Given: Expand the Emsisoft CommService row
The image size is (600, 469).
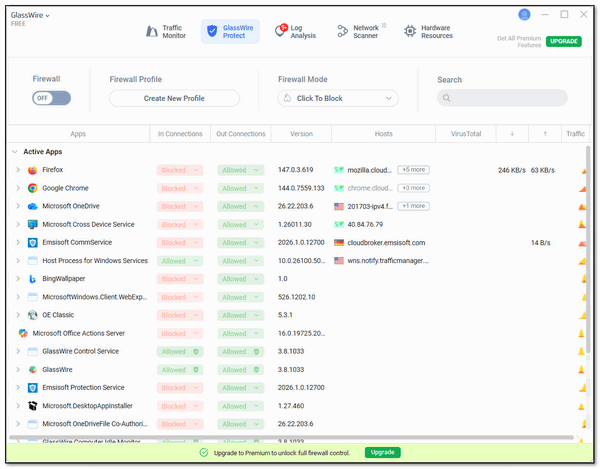Looking at the screenshot, I should (x=18, y=242).
